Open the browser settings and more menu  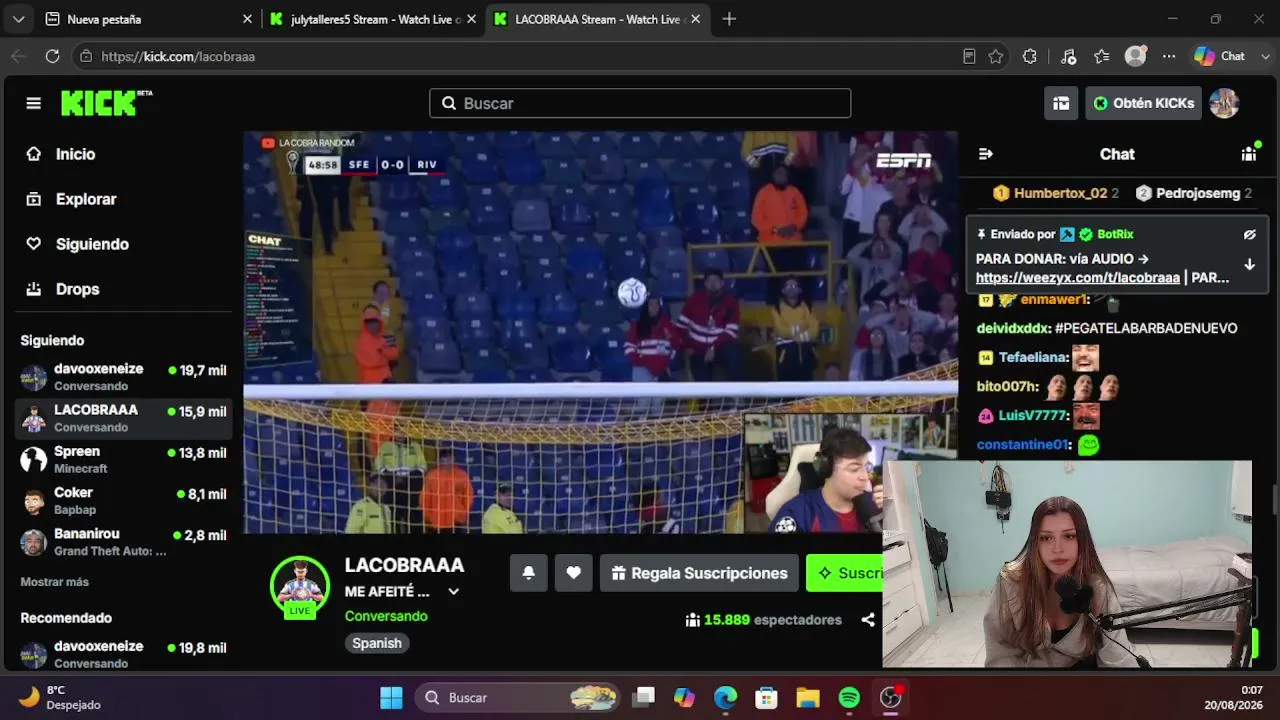point(1168,56)
